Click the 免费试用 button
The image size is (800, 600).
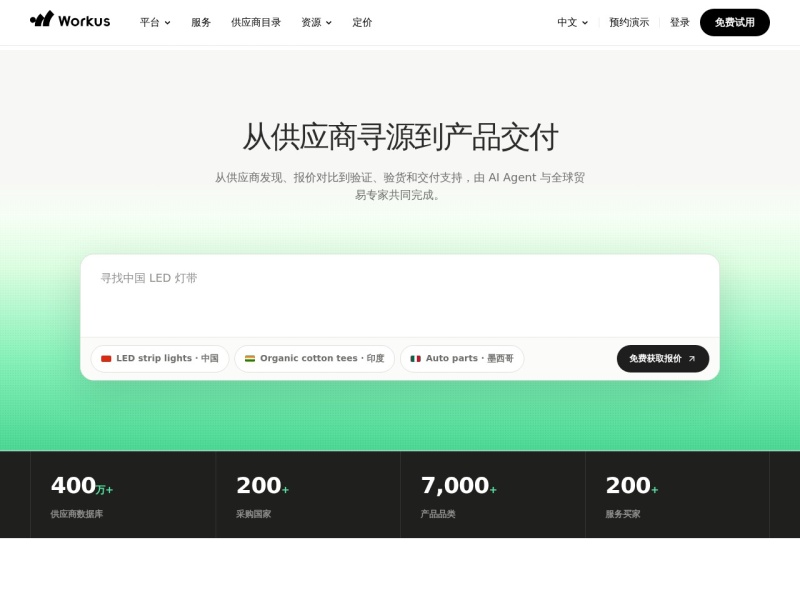[x=735, y=22]
